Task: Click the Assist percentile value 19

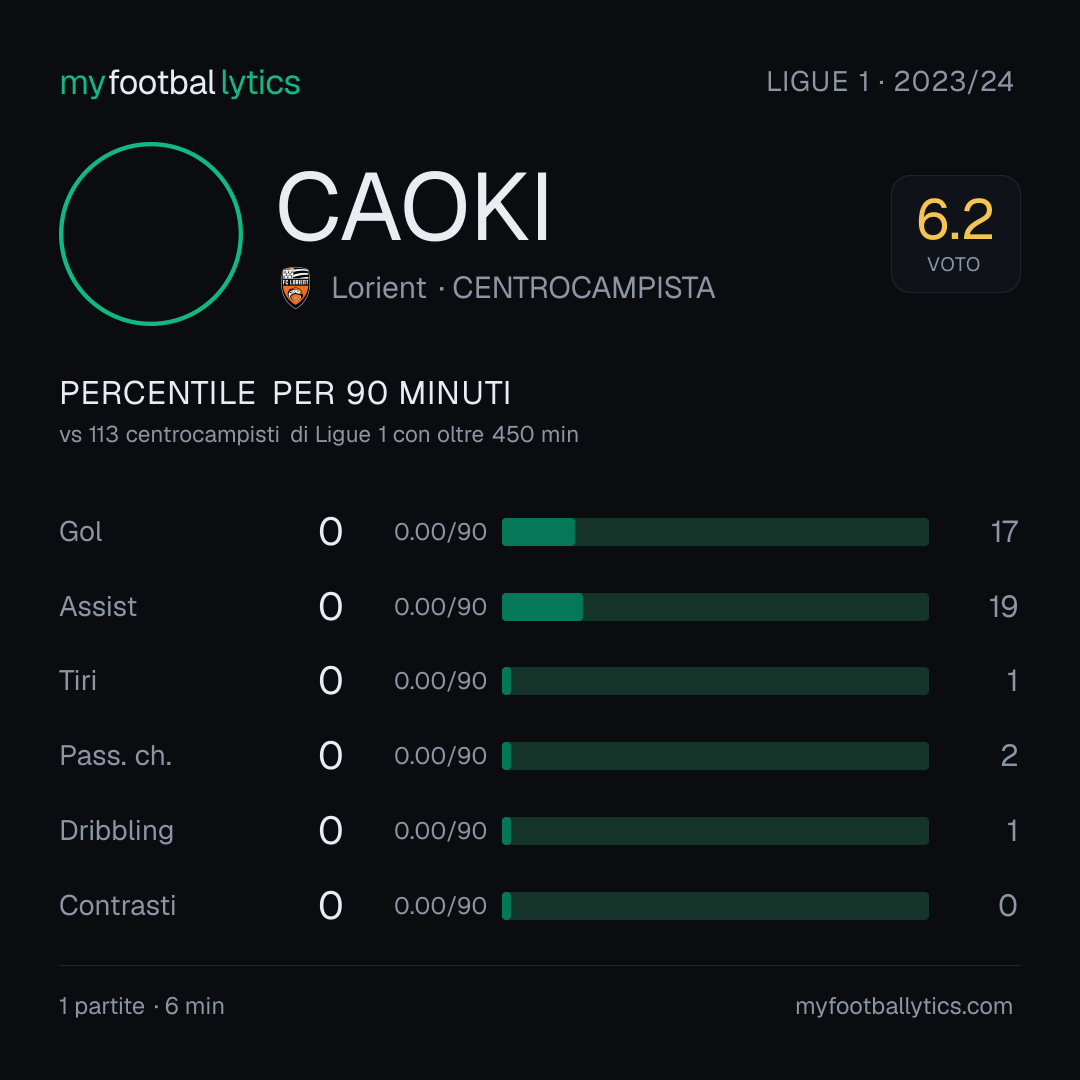Action: click(x=1003, y=607)
